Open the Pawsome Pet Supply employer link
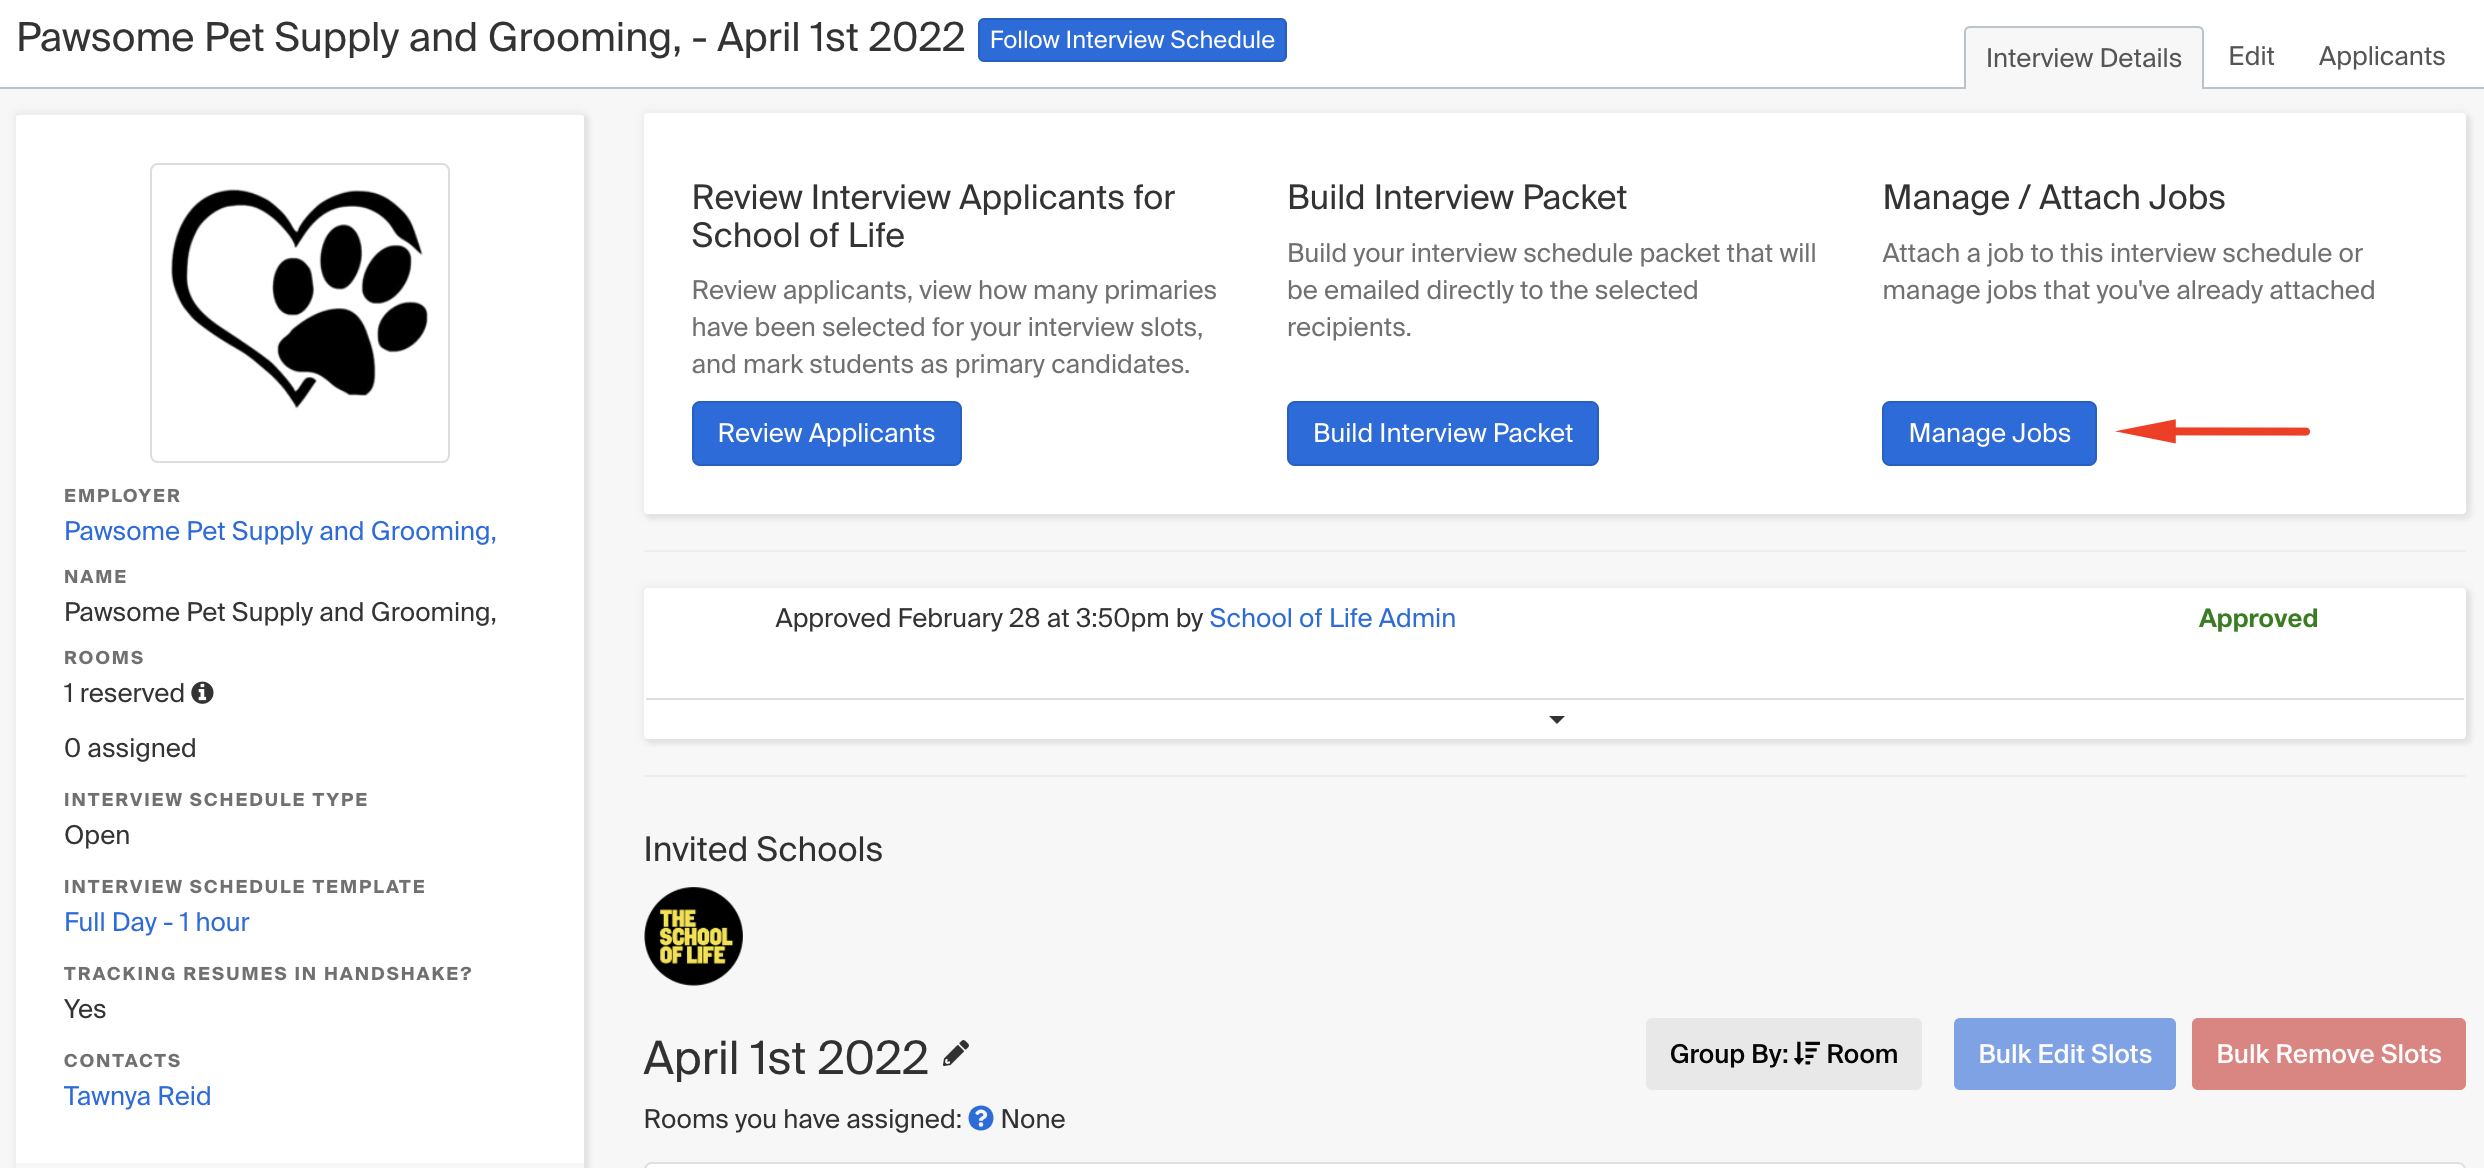 [280, 531]
